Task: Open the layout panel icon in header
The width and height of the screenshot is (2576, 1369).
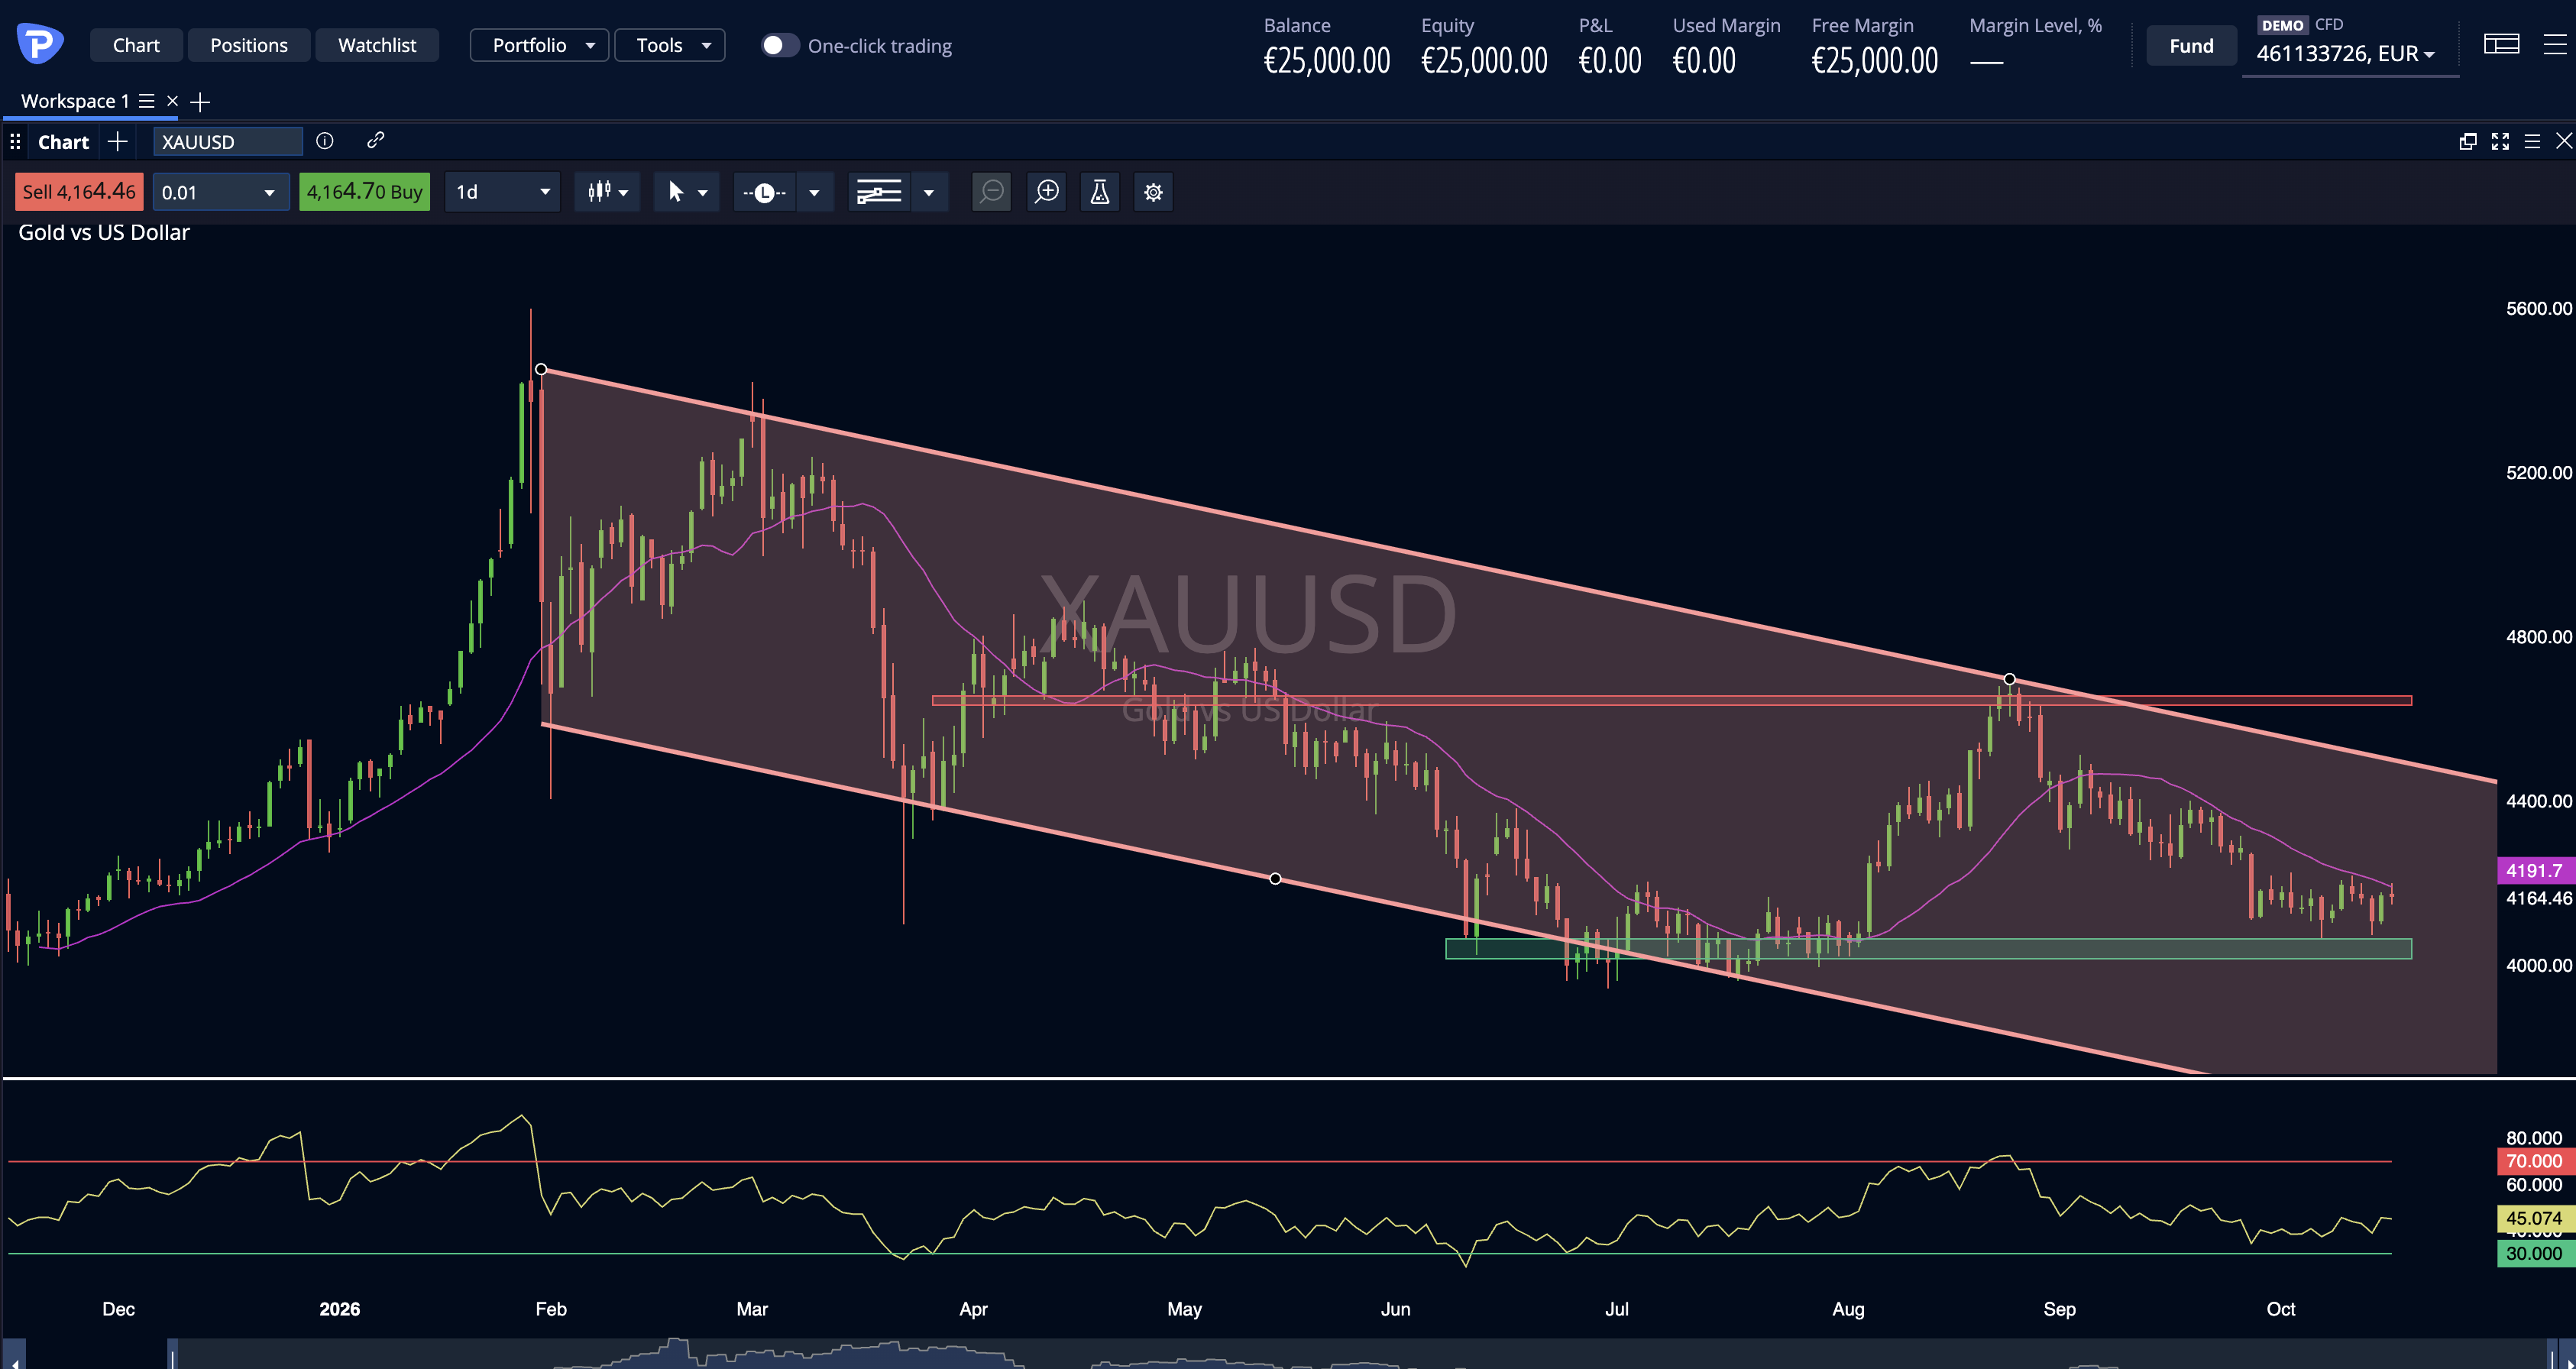Action: tap(2501, 44)
